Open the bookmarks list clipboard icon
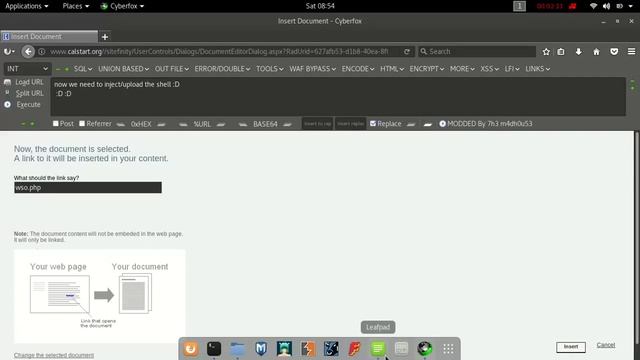This screenshot has height=360, width=640. [x=561, y=51]
